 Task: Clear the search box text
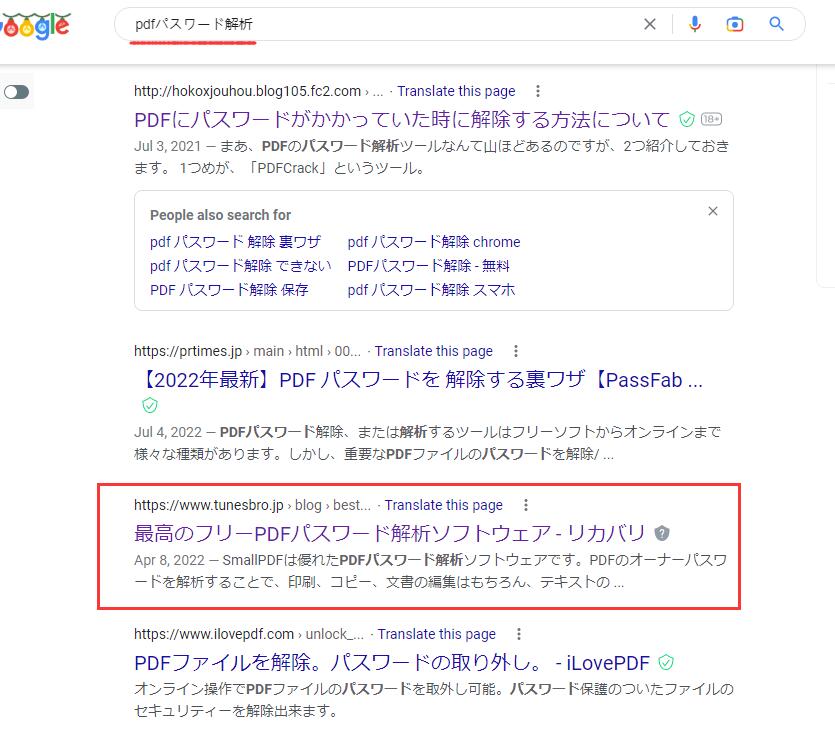tap(650, 24)
